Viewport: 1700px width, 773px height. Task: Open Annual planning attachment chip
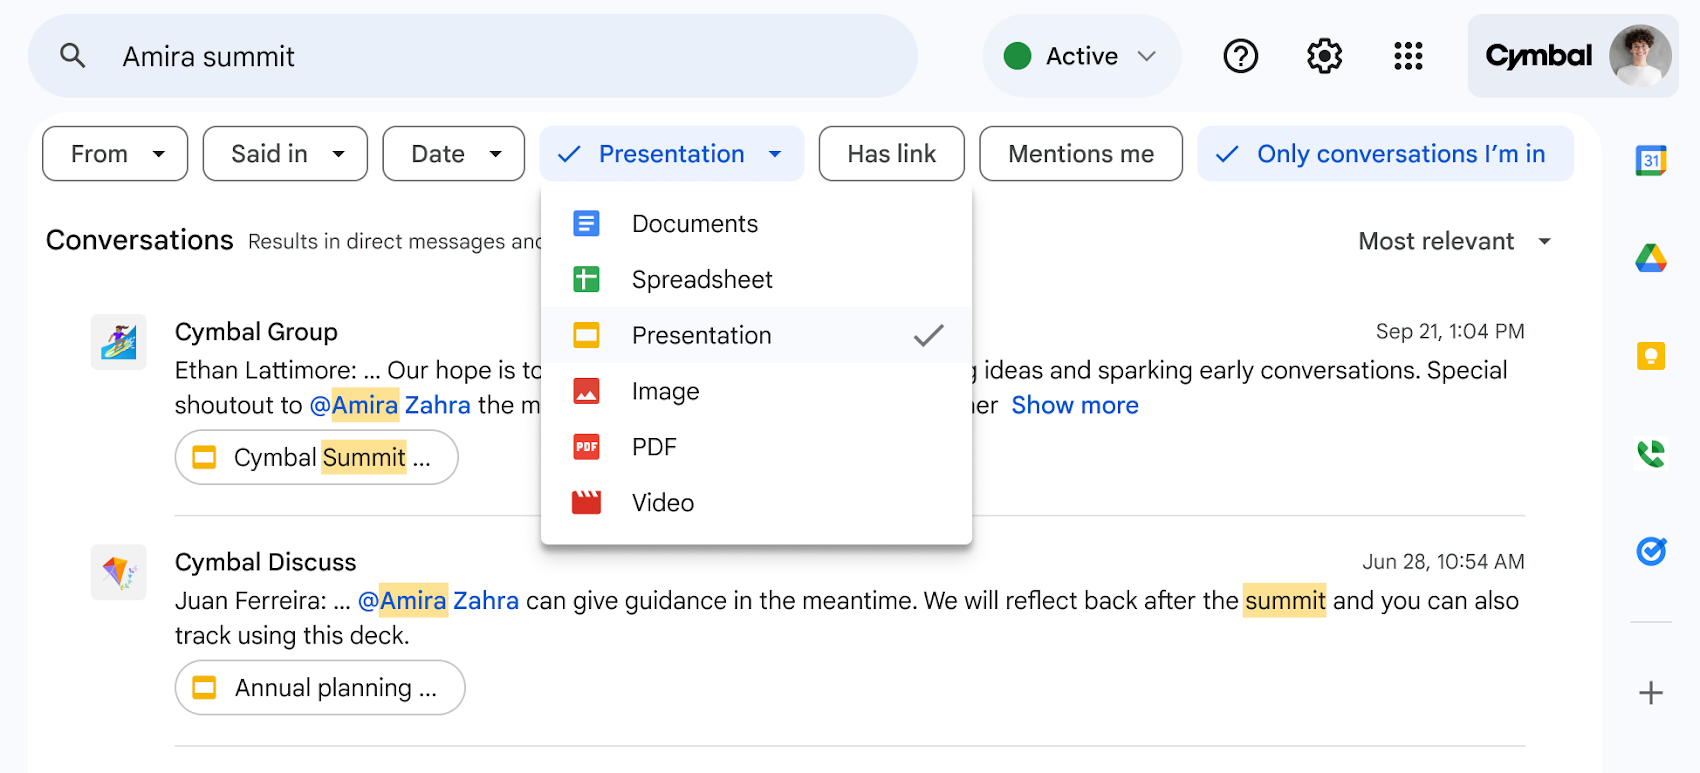click(x=320, y=687)
